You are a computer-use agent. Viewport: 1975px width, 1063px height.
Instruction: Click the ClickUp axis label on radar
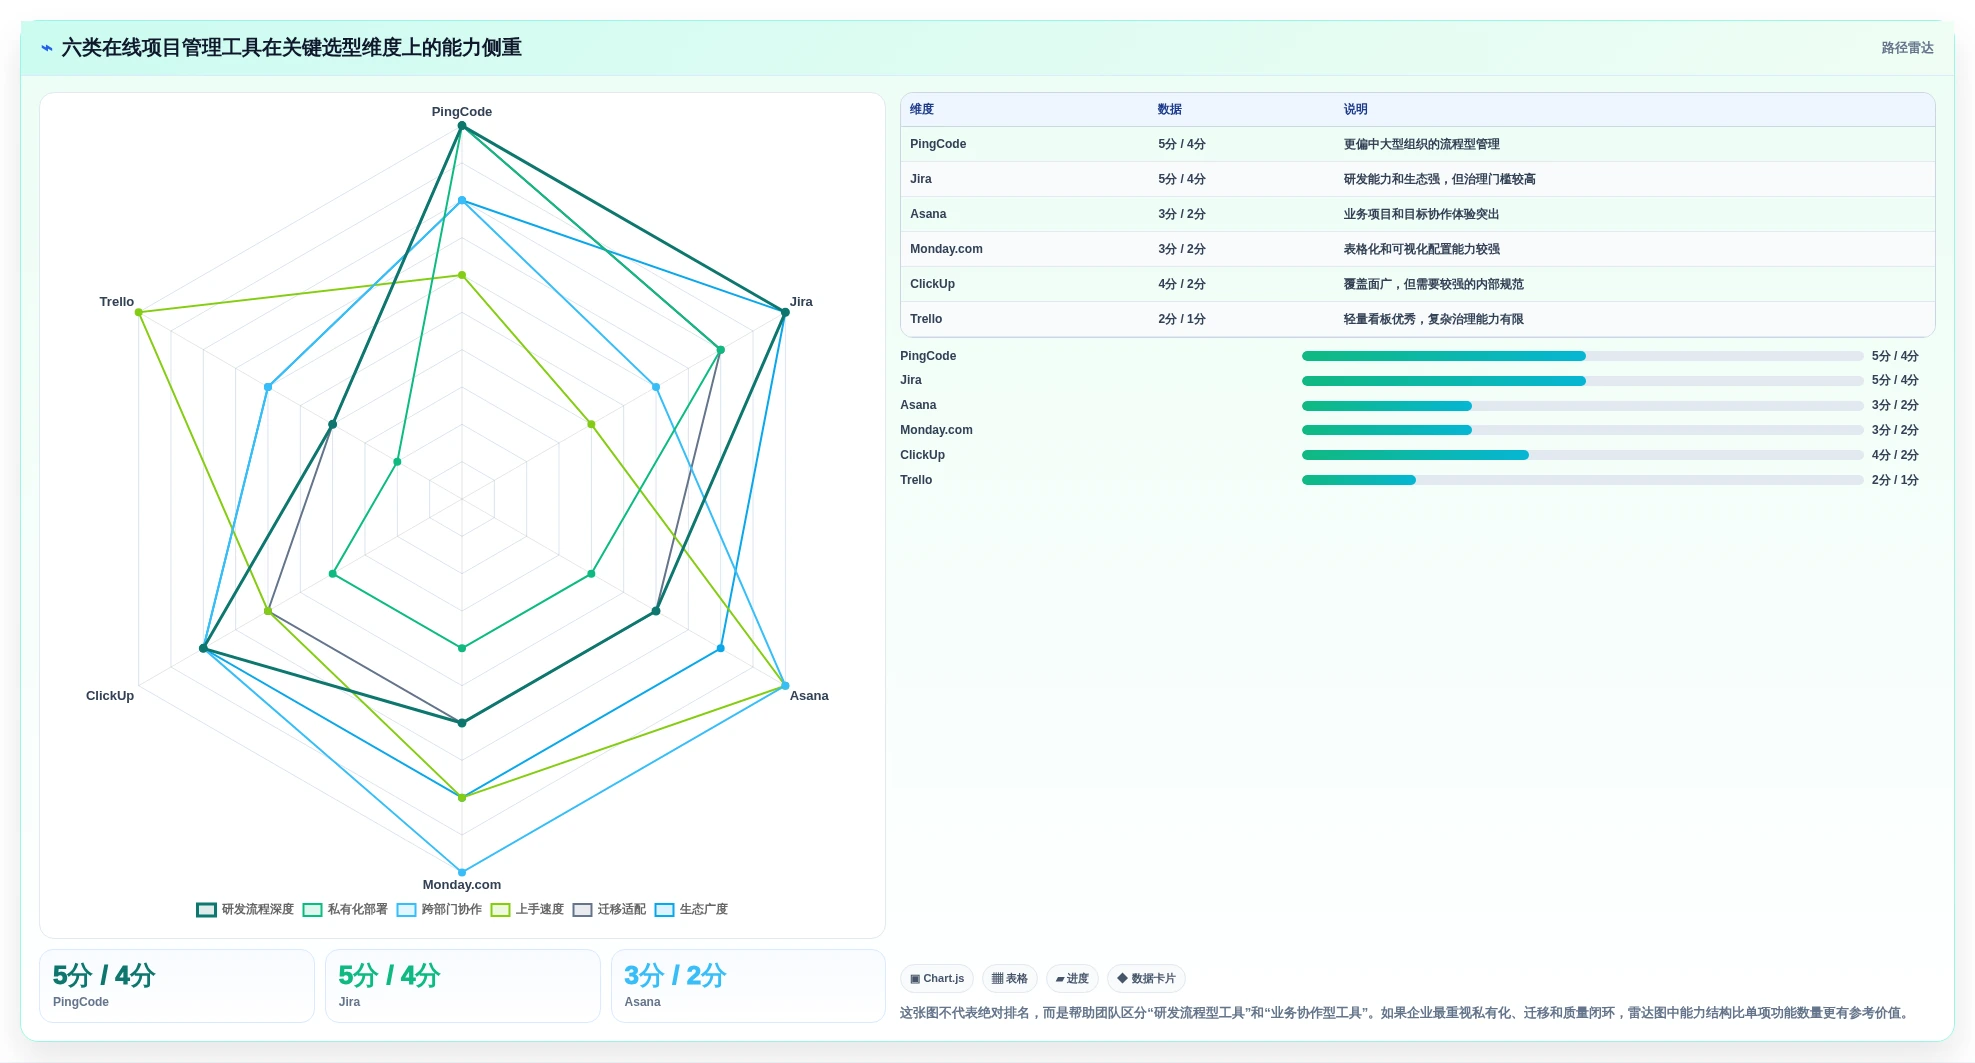(x=110, y=696)
